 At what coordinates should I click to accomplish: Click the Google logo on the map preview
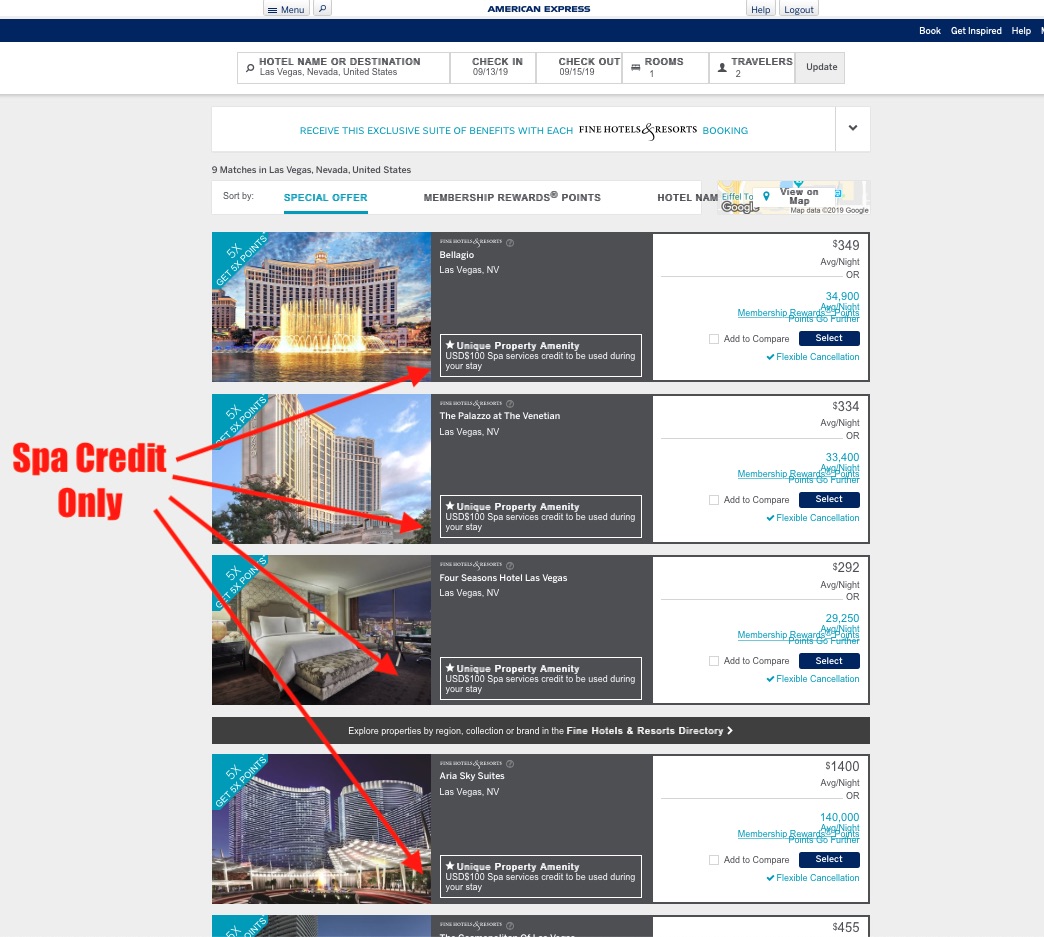pos(738,207)
